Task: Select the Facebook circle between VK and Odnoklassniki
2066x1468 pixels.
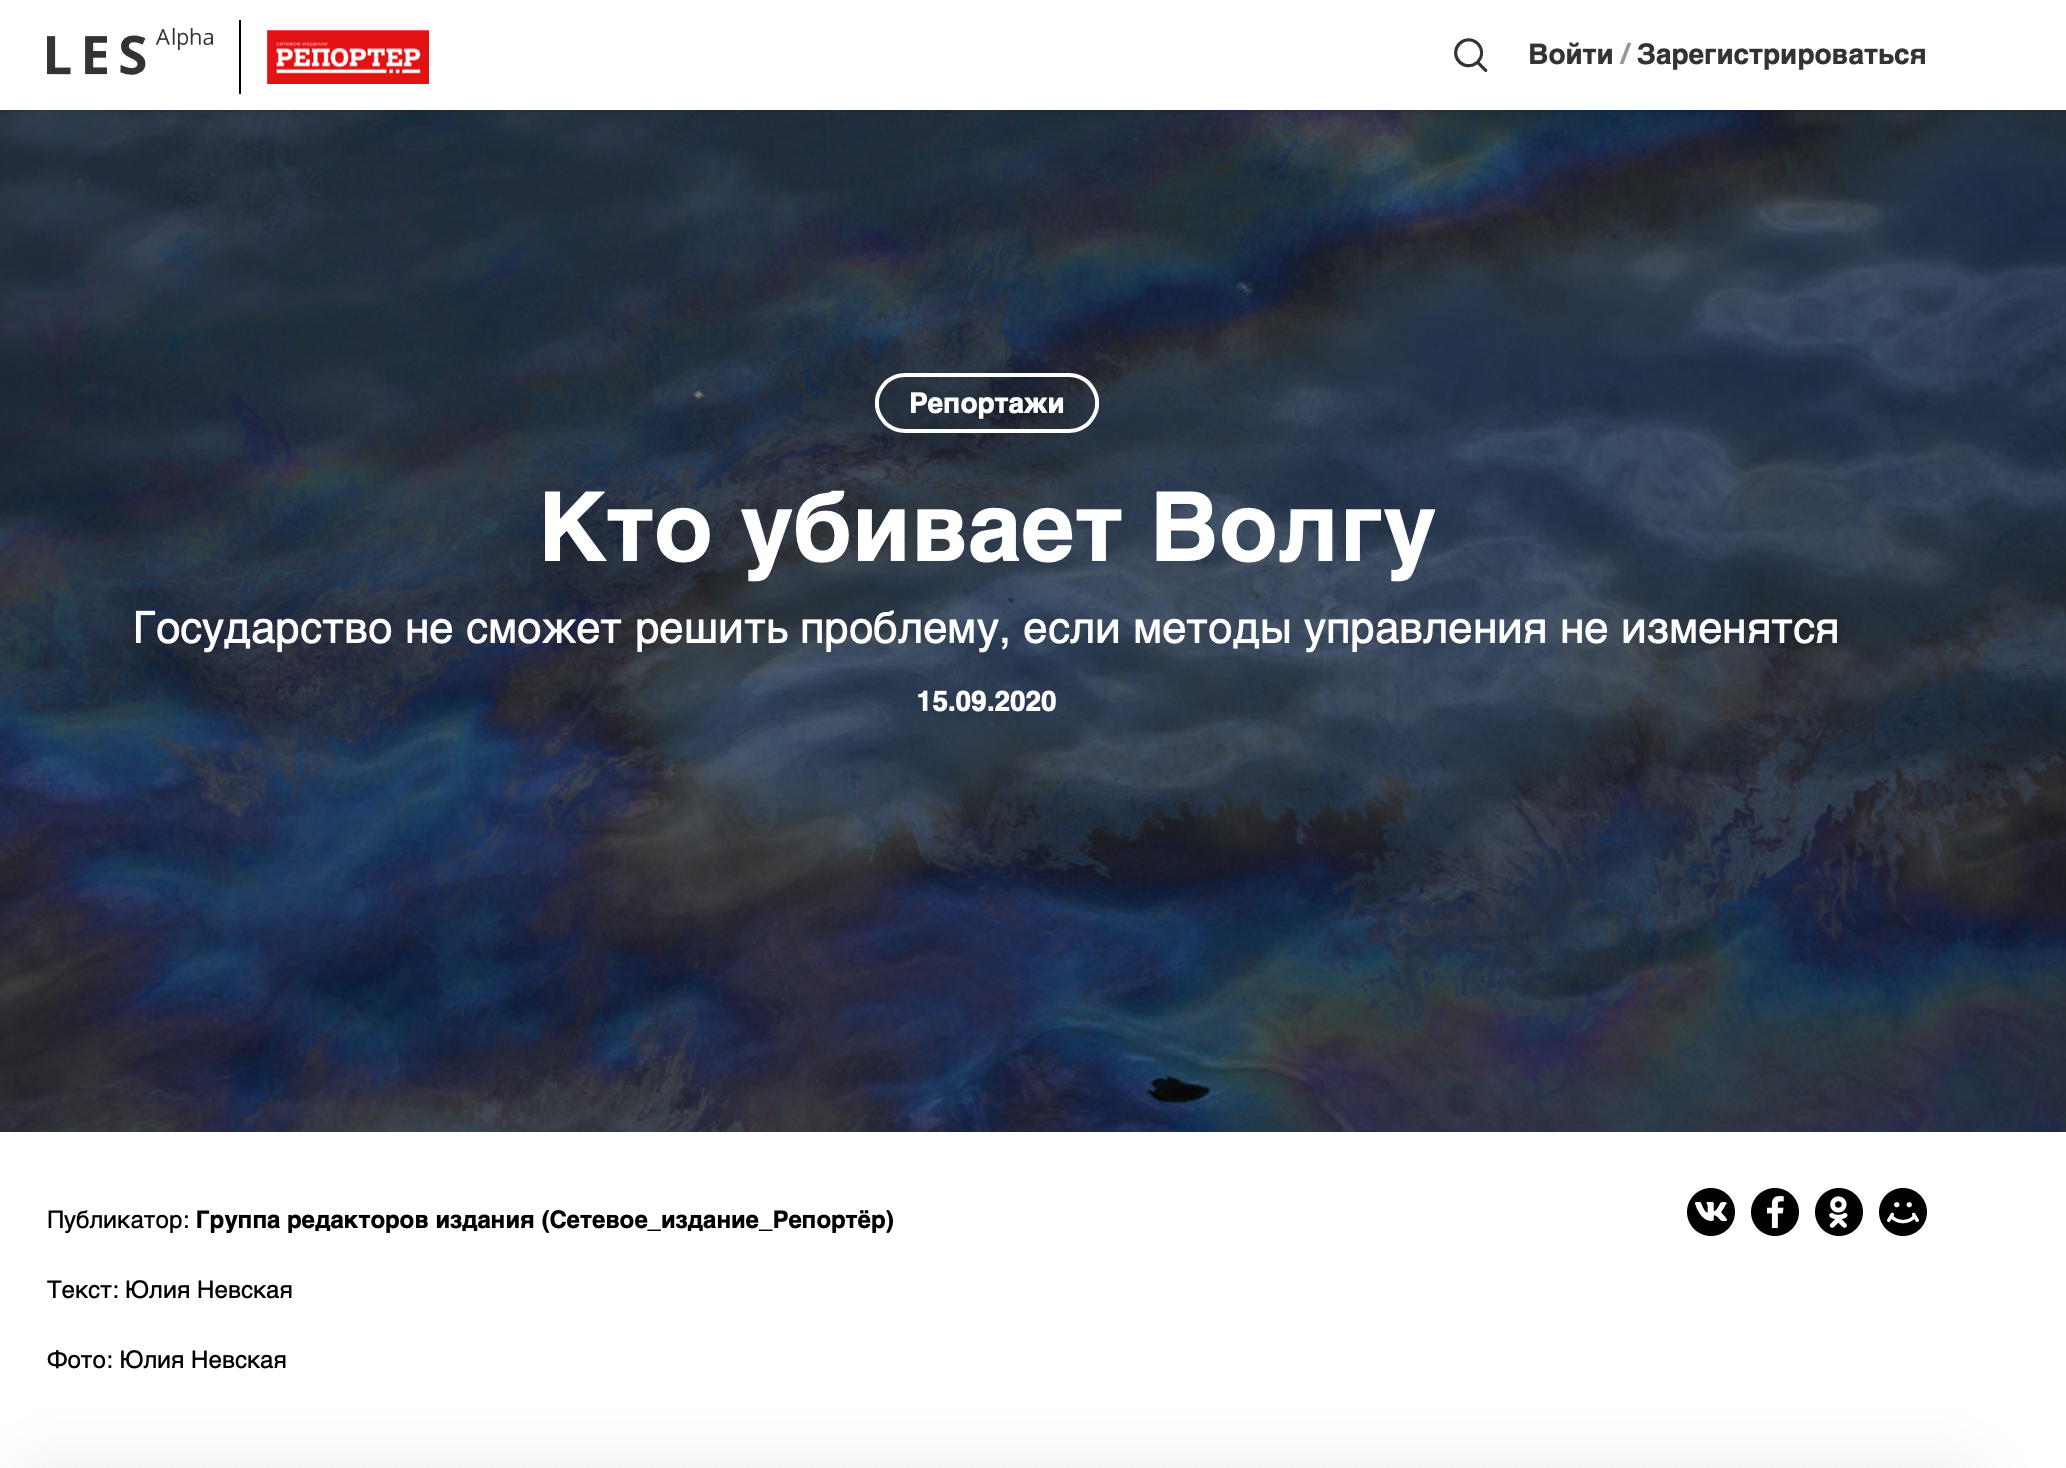Action: (x=1775, y=1213)
